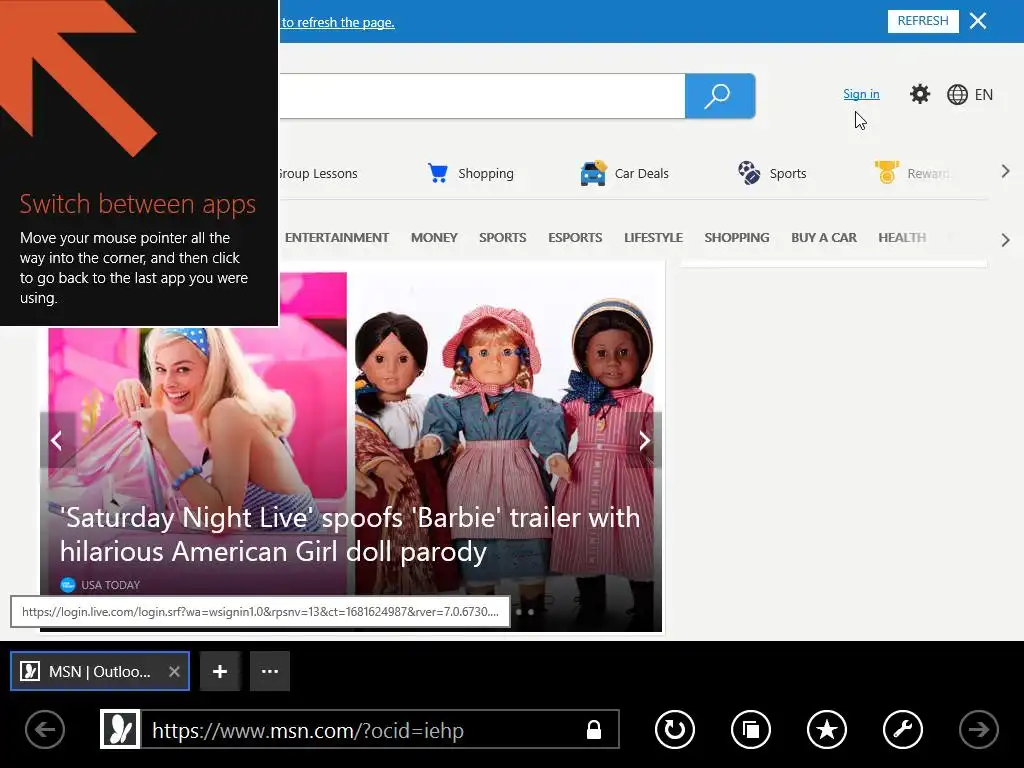This screenshot has width=1024, height=768.
Task: Open the ESPORTS category
Action: [575, 238]
